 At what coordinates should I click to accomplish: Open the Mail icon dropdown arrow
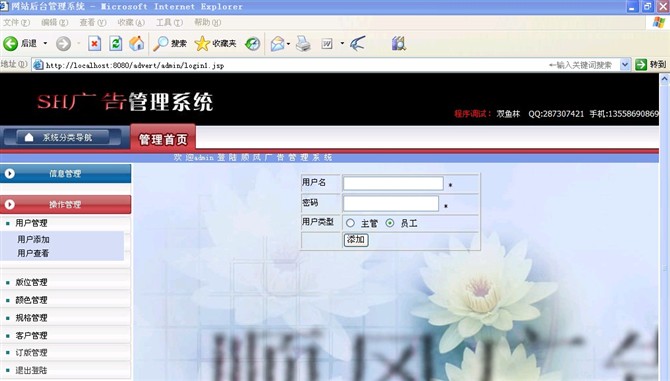click(x=289, y=43)
